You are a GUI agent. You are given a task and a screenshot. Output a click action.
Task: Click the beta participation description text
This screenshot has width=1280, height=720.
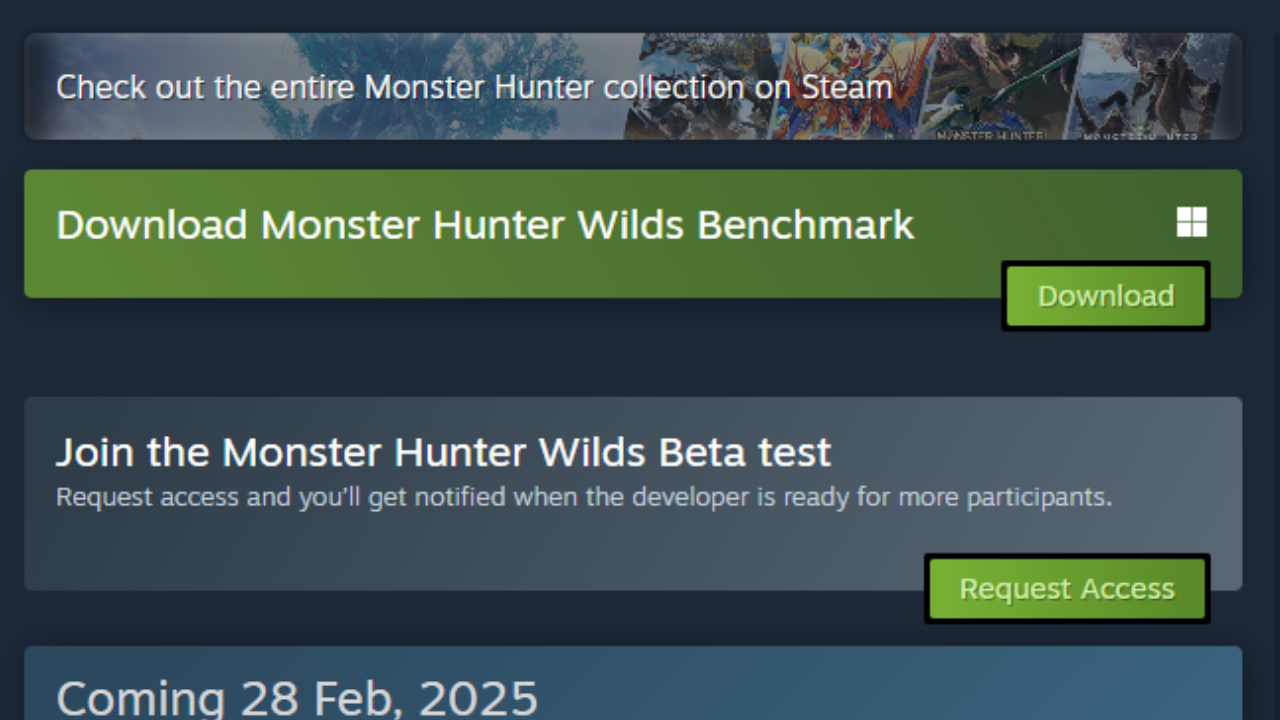tap(585, 497)
